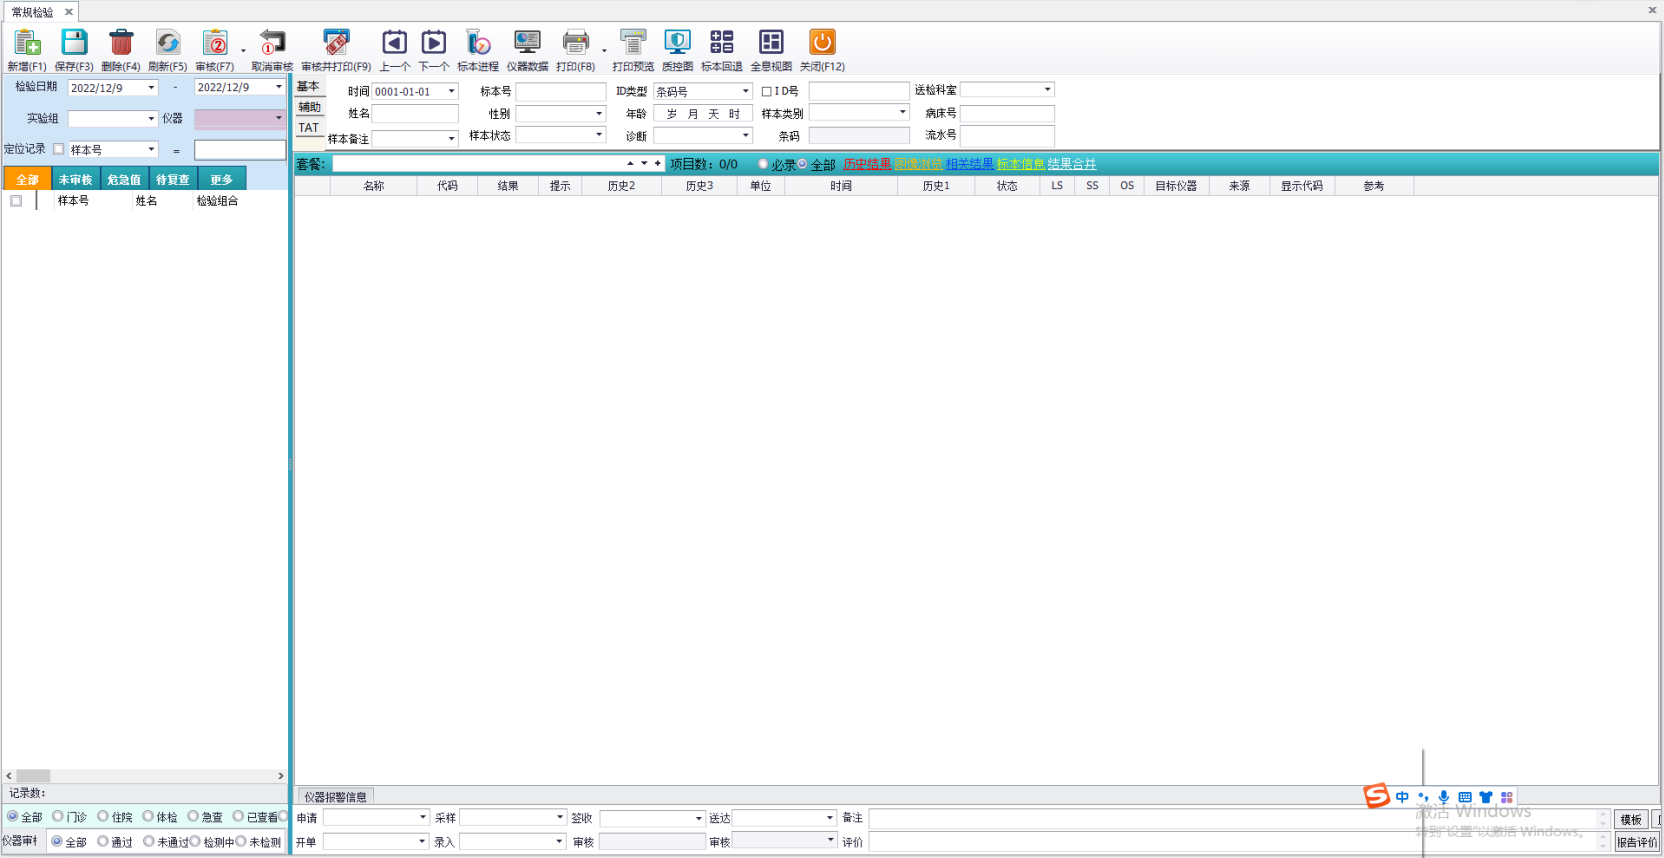Open 质控图 quality control chart
The width and height of the screenshot is (1664, 858).
677,42
